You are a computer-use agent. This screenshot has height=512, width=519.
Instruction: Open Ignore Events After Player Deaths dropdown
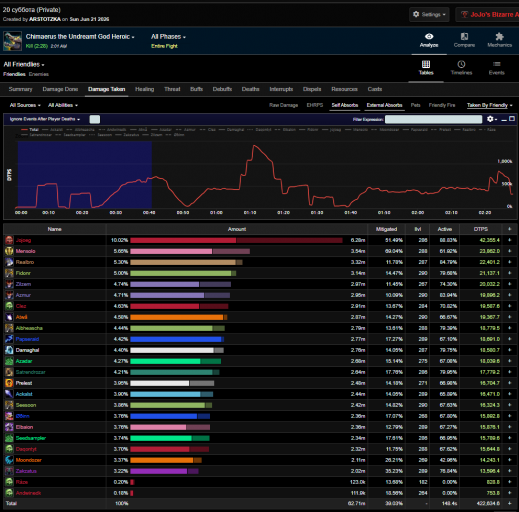click(x=45, y=119)
